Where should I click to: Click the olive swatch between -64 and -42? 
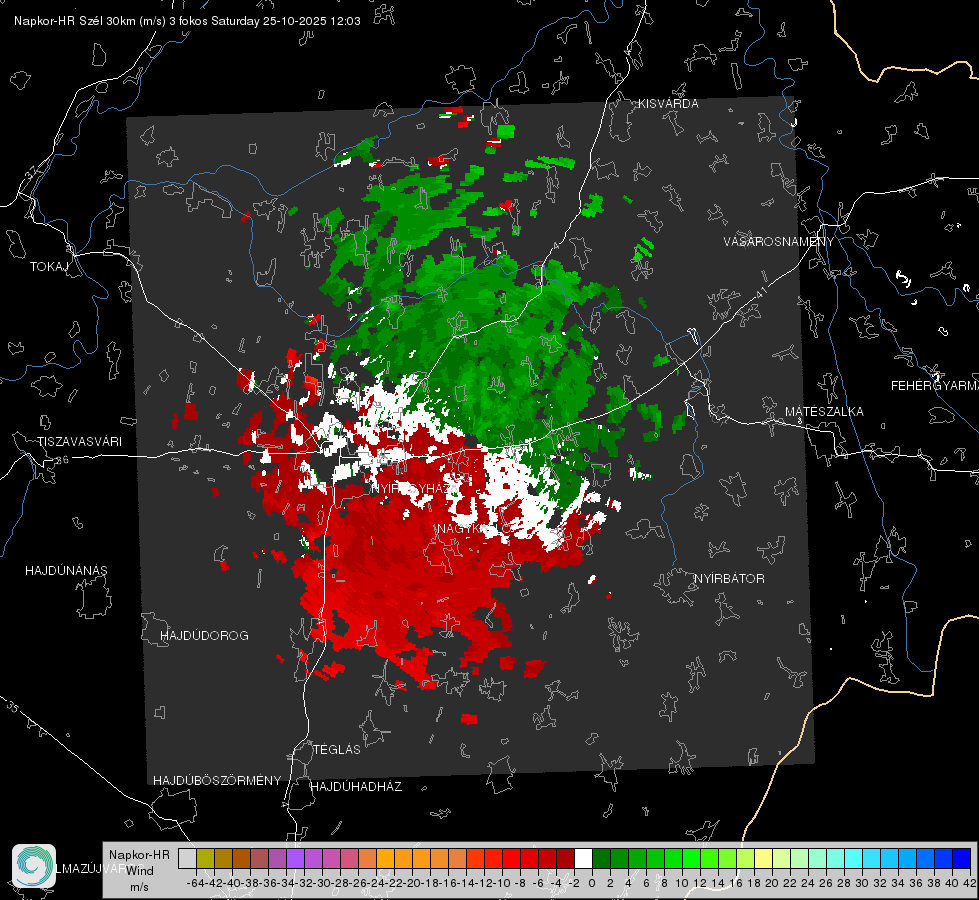pyautogui.click(x=205, y=859)
